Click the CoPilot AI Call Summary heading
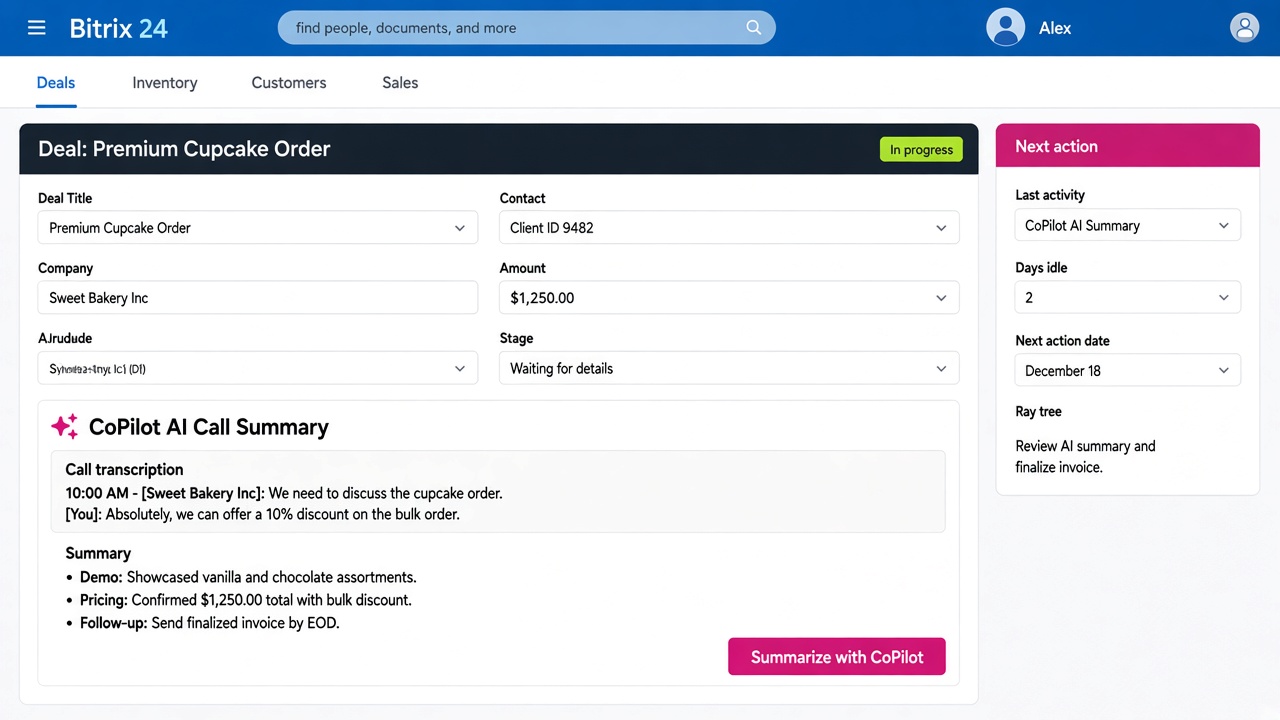The width and height of the screenshot is (1280, 720). click(x=208, y=427)
